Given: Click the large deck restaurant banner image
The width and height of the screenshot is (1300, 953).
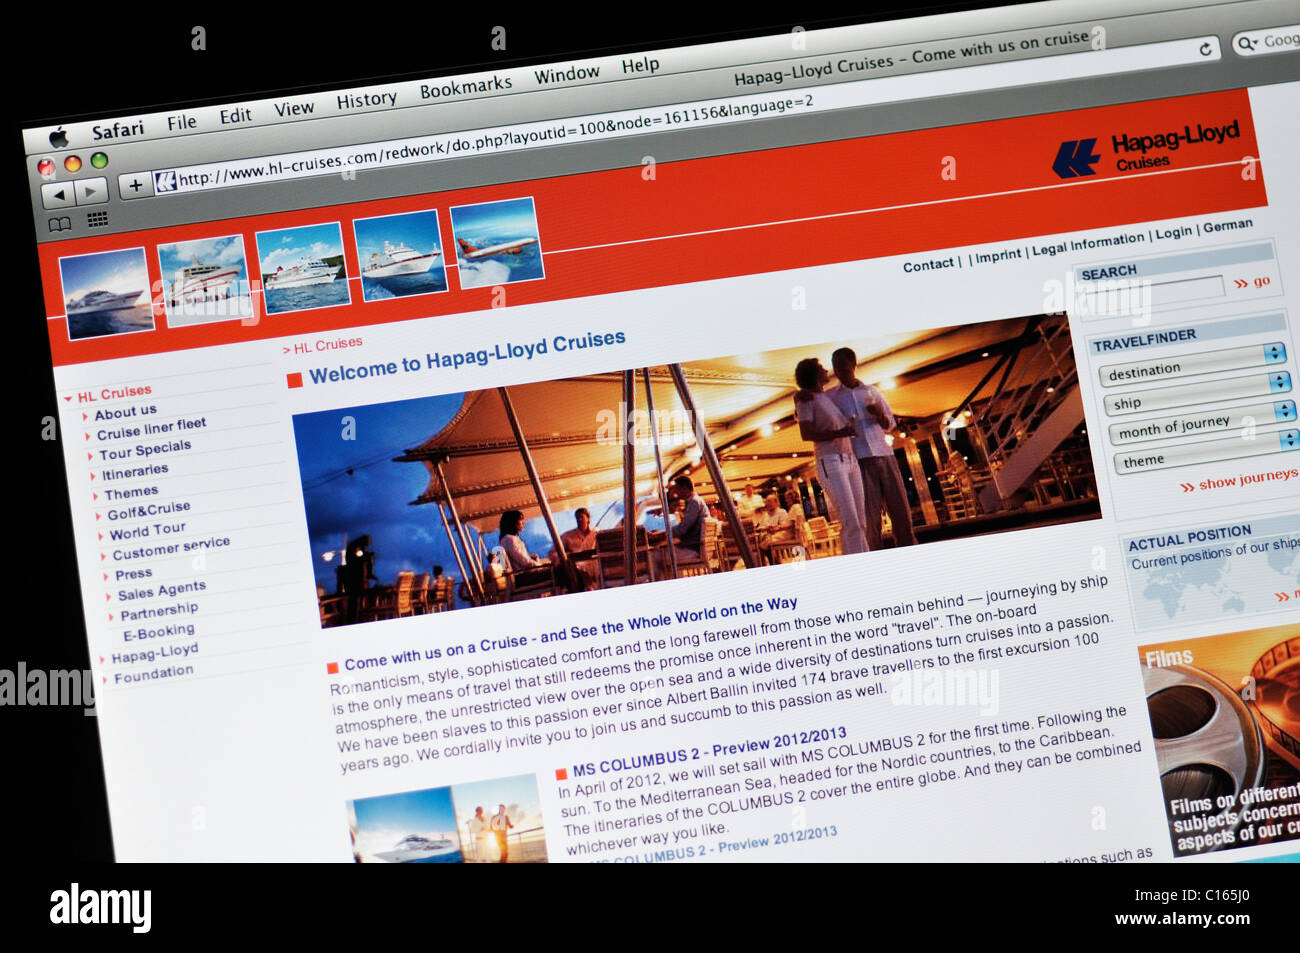Looking at the screenshot, I should click(x=695, y=469).
